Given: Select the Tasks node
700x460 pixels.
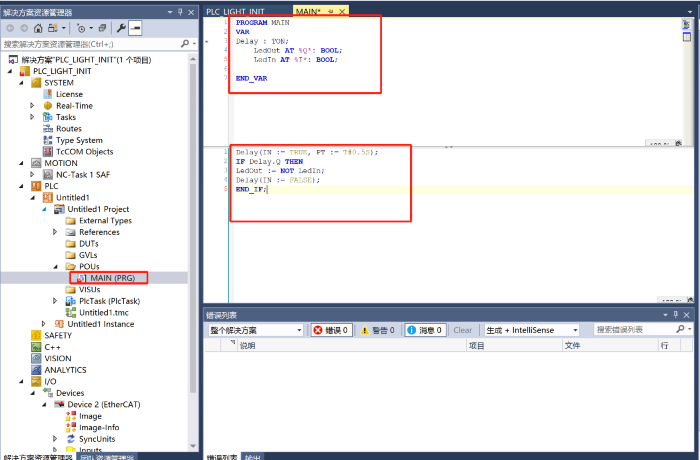Looking at the screenshot, I should 66,117.
